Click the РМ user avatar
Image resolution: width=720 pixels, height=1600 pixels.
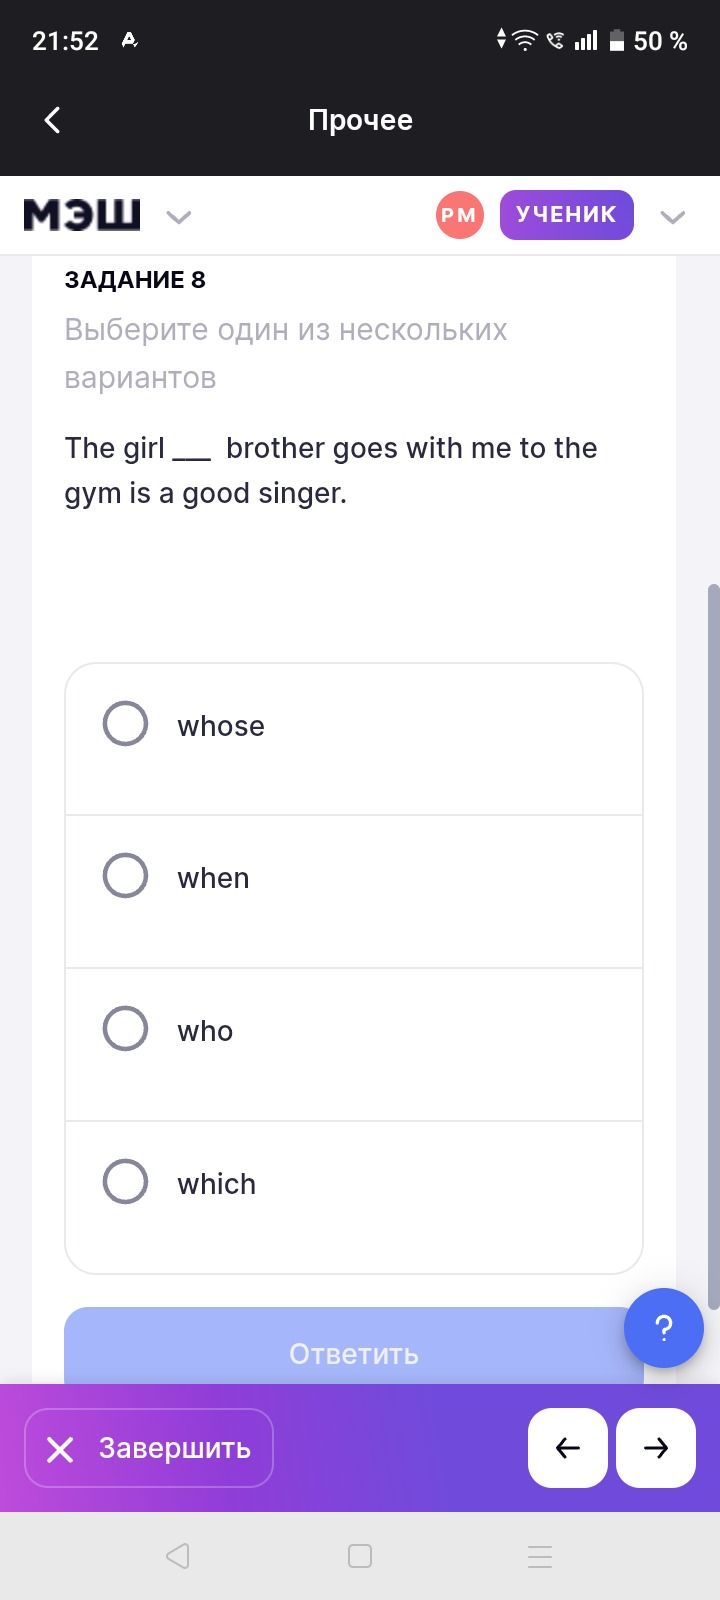pos(460,215)
